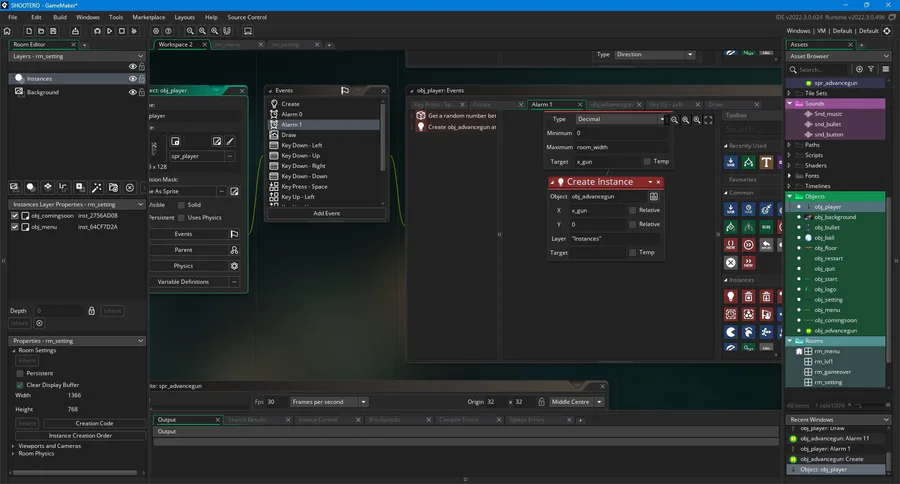Uncheck obj_comingsoon instance checkbox
The height and width of the screenshot is (484, 900).
[15, 216]
